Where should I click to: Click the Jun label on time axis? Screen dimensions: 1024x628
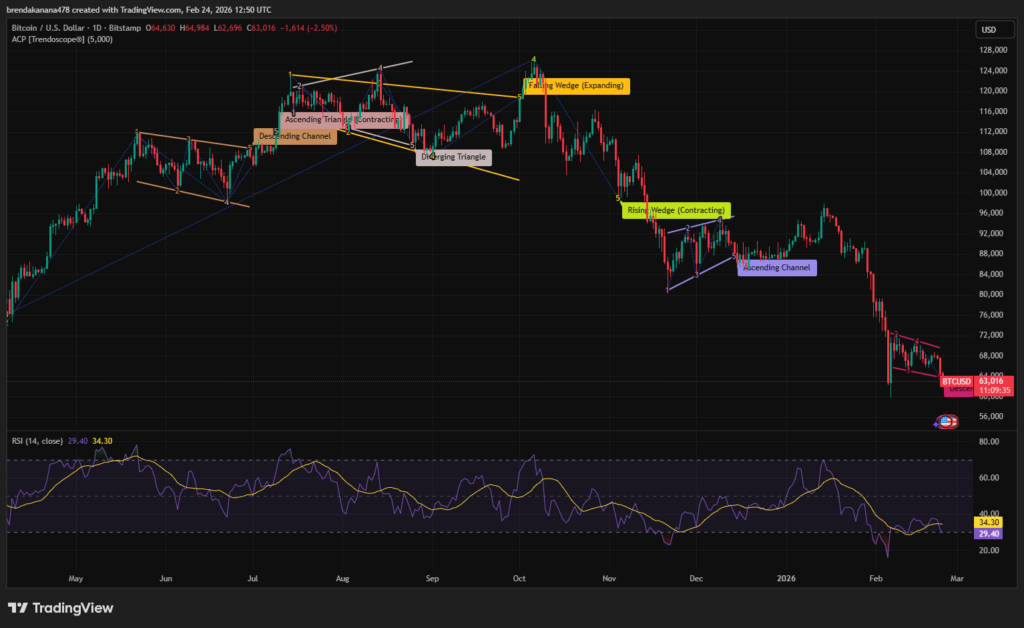(x=166, y=578)
